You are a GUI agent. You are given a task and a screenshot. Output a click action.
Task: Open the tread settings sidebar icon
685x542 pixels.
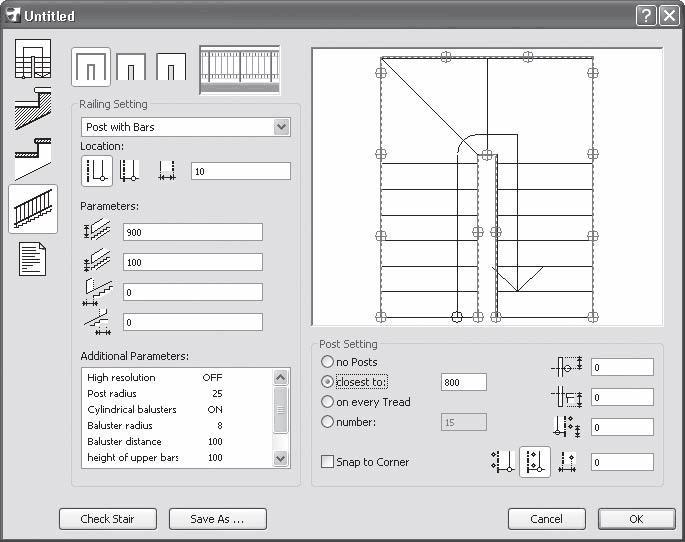[x=32, y=158]
